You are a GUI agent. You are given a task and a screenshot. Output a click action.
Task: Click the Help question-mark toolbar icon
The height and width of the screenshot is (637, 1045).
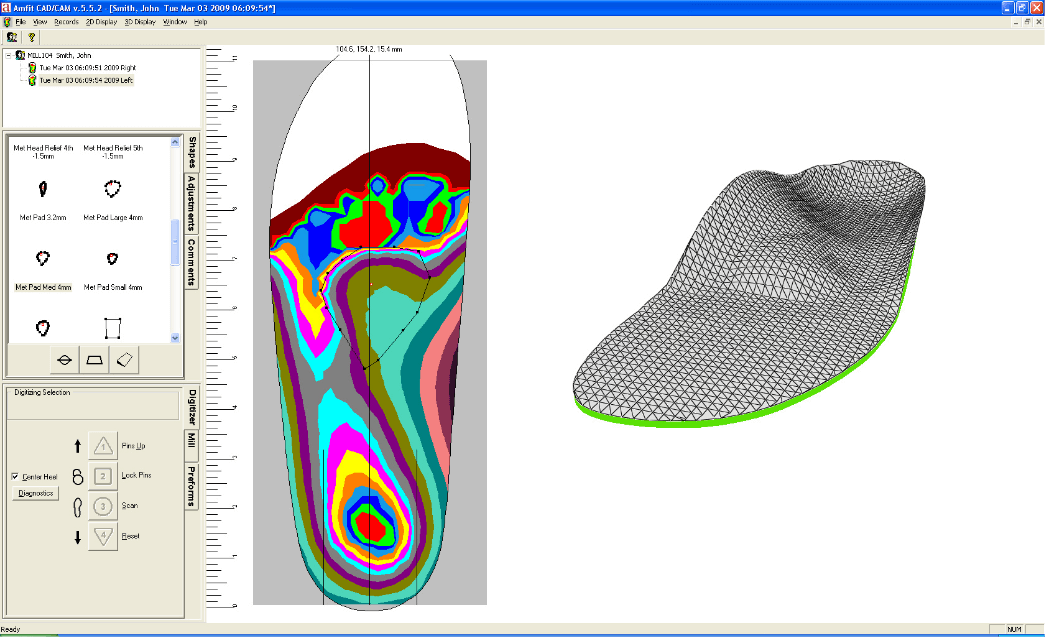[30, 36]
